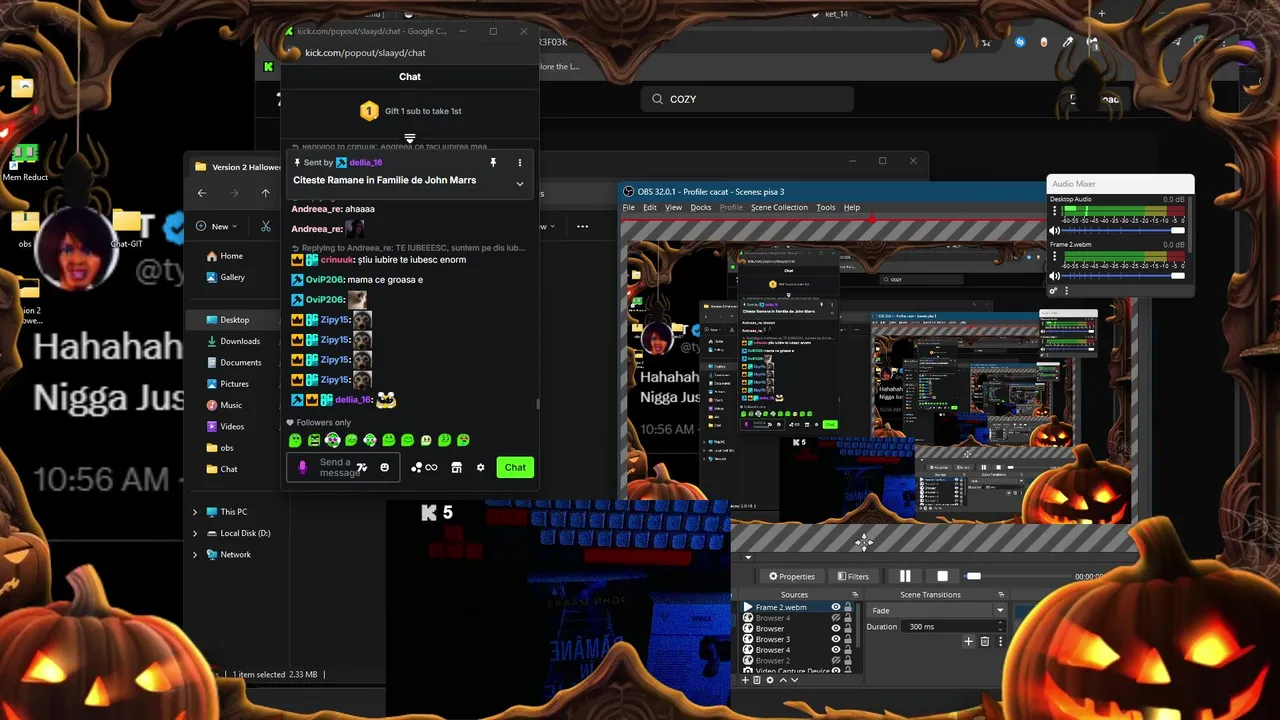The image size is (1280, 720).
Task: Open New dropdown in File Explorer
Action: pos(218,226)
